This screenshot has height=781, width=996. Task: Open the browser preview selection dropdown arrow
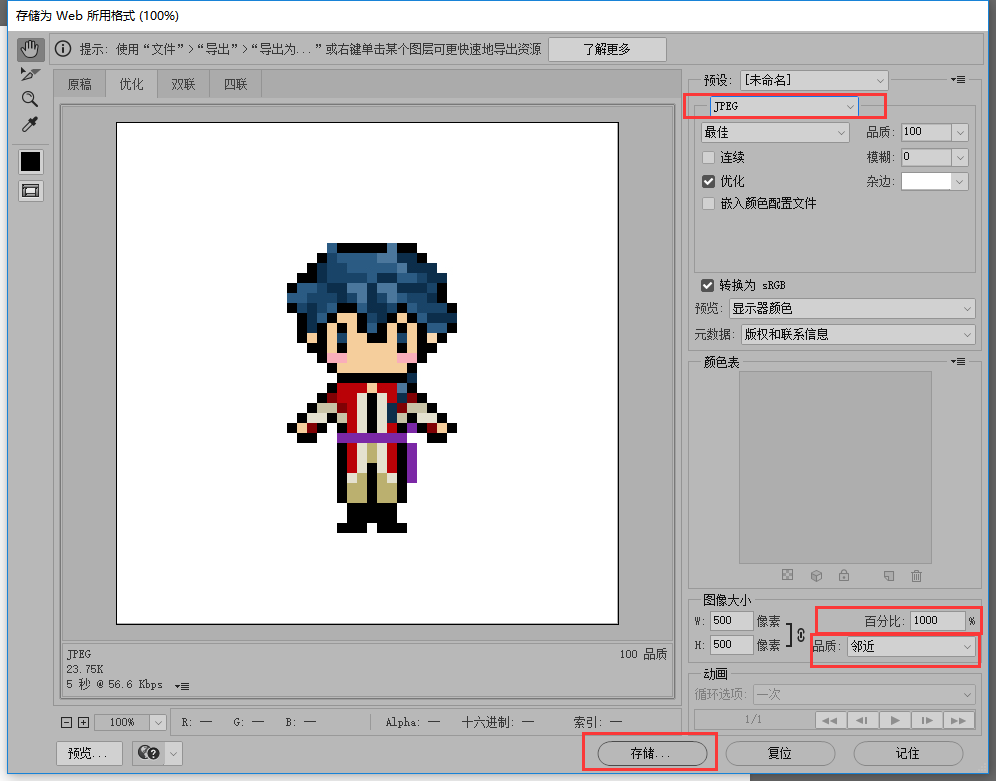(x=173, y=754)
